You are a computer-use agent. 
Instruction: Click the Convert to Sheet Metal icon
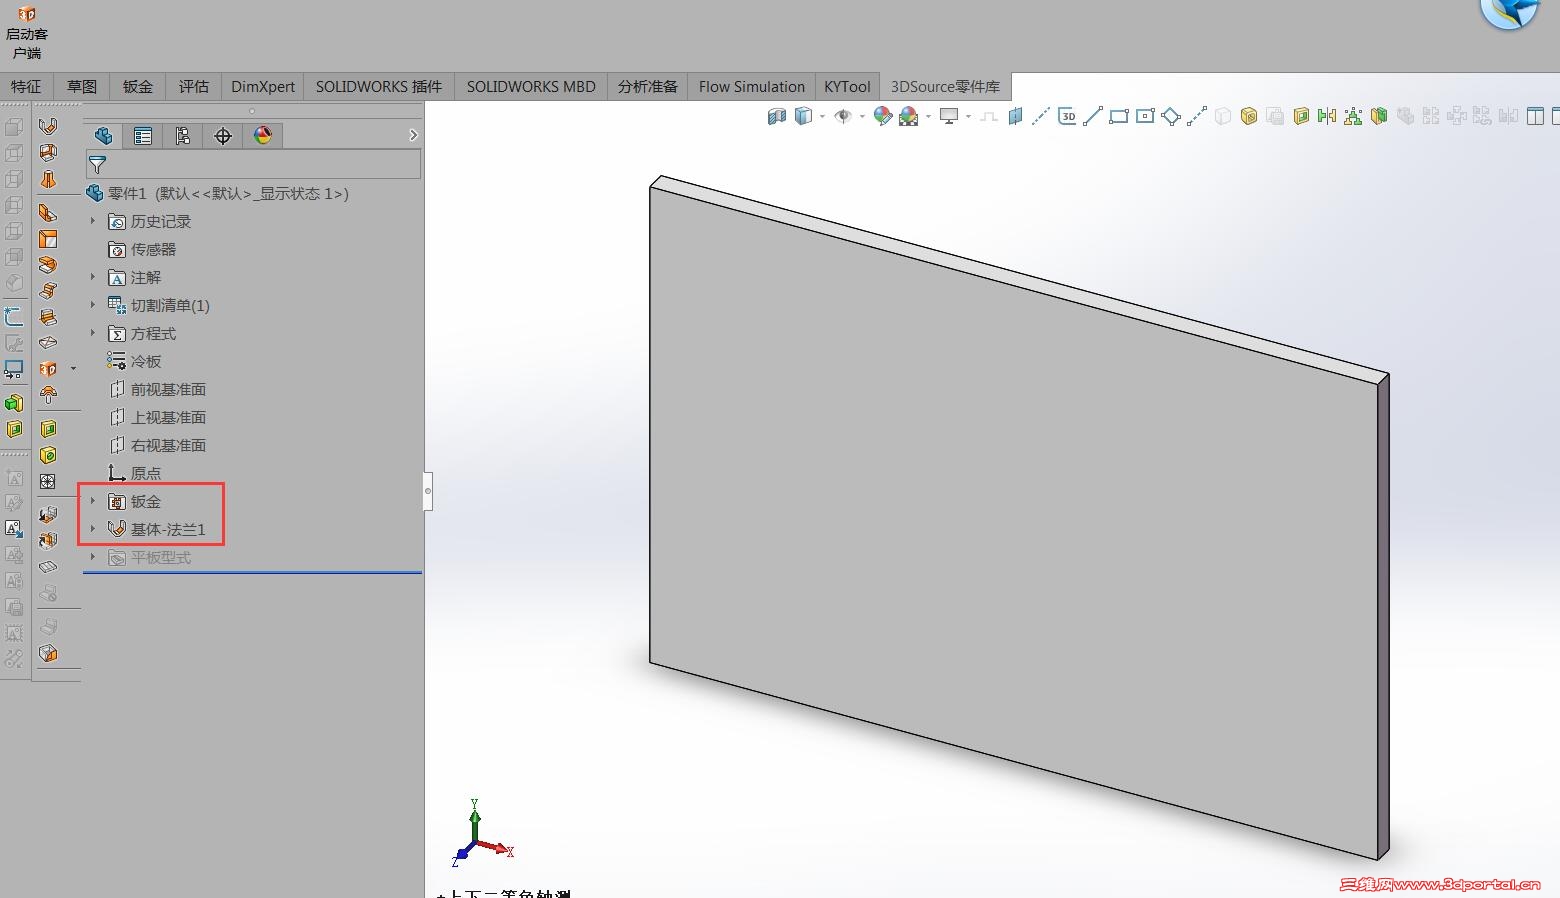pyautogui.click(x=48, y=152)
